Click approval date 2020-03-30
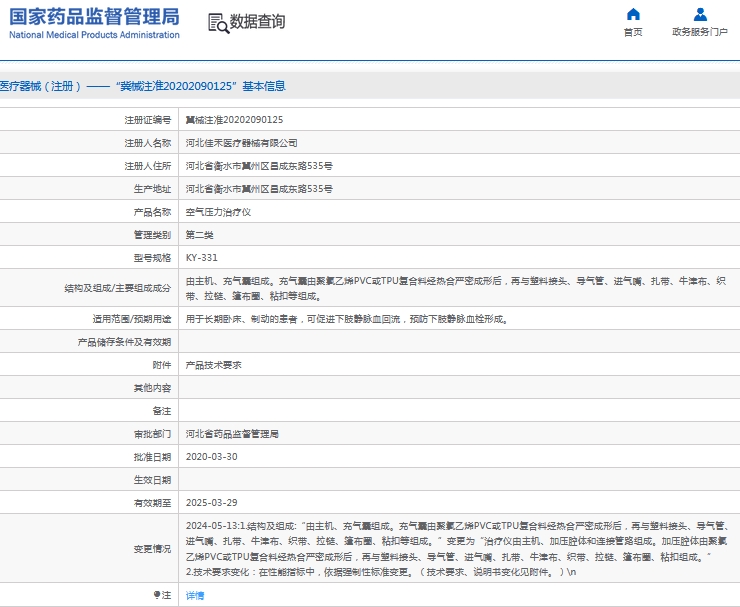The width and height of the screenshot is (740, 607). 211,457
